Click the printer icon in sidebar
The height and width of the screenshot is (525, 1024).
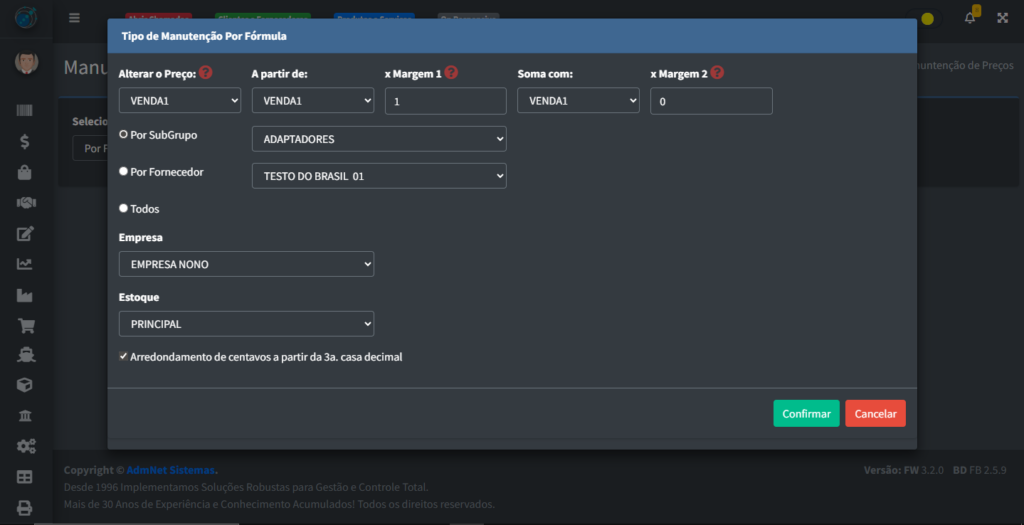pyautogui.click(x=25, y=507)
